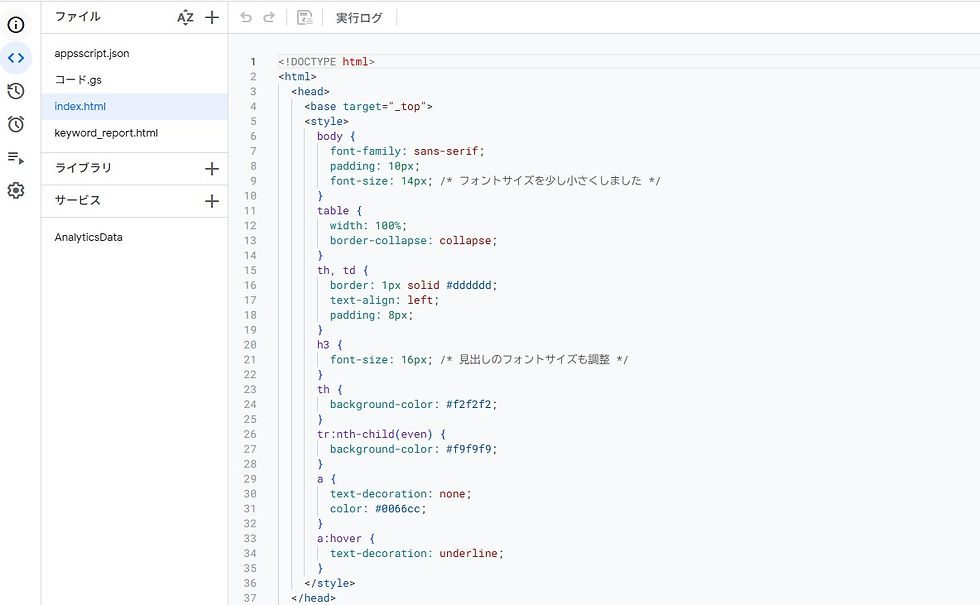980x605 pixels.
Task: Click the h3 selector line
Action: [x=329, y=345]
